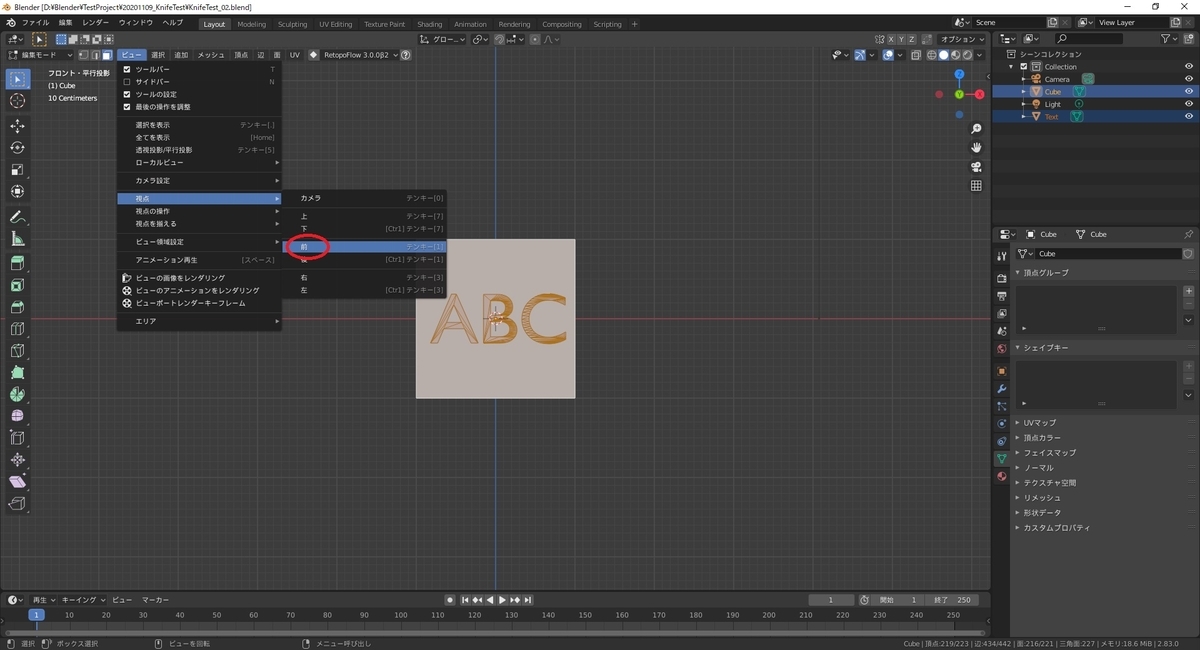Viewport: 1200px width, 650px height.
Task: Open カメラ設定 submenu
Action: pyautogui.click(x=200, y=181)
